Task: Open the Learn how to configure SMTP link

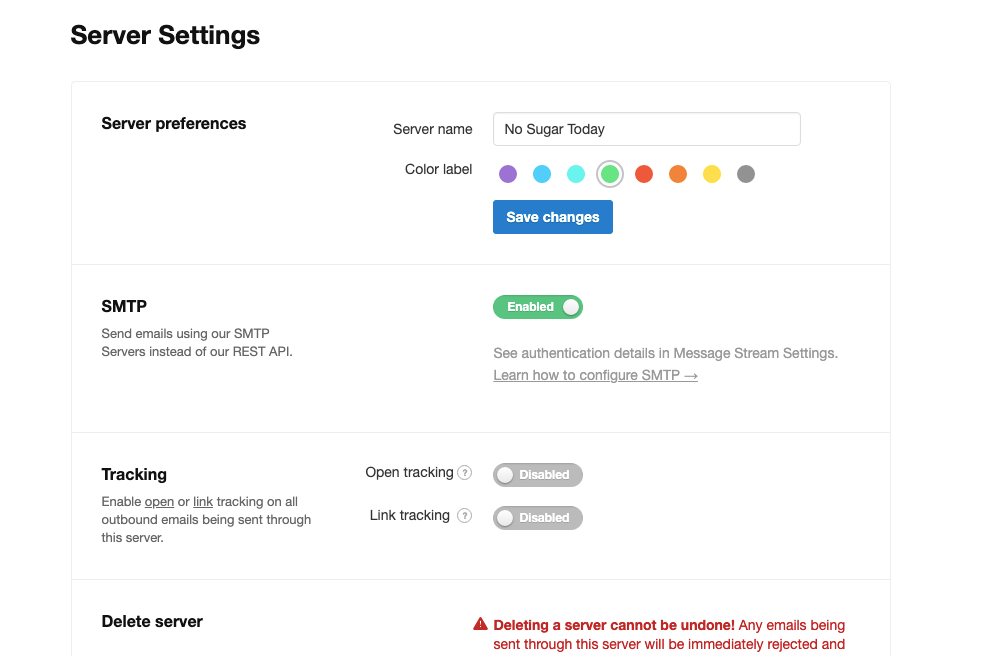Action: (x=595, y=375)
